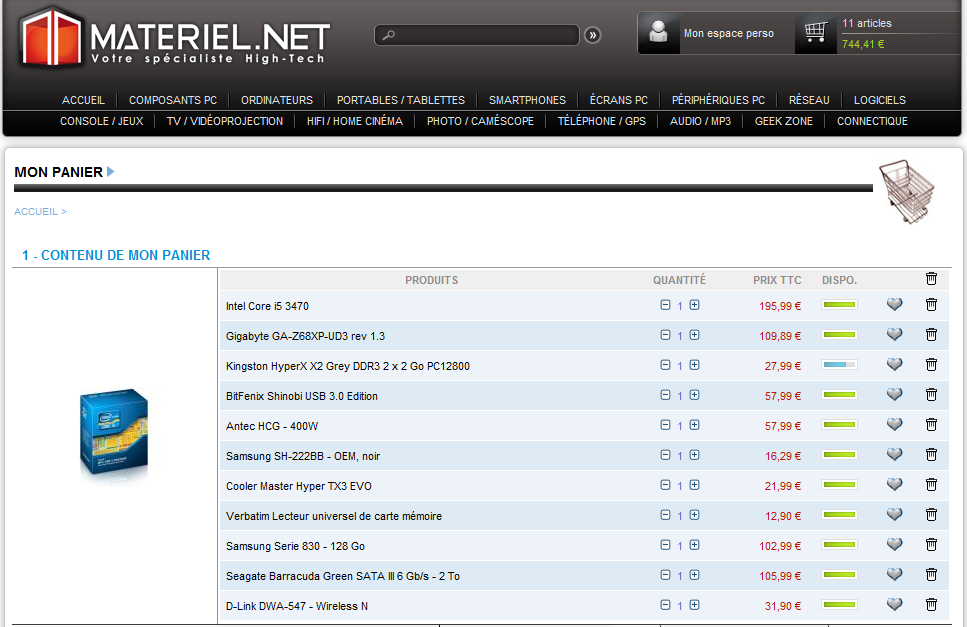The image size is (967, 627).
Task: Open the GEEK ZONE section
Action: 784,121
